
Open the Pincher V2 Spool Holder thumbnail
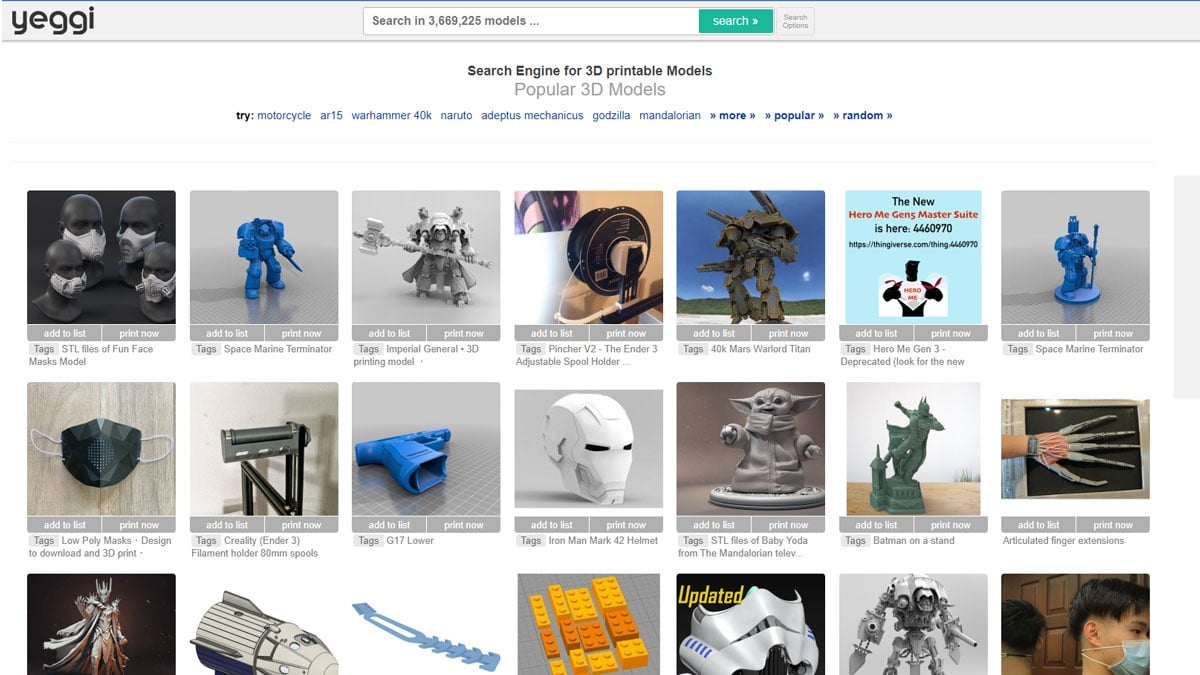coord(588,258)
